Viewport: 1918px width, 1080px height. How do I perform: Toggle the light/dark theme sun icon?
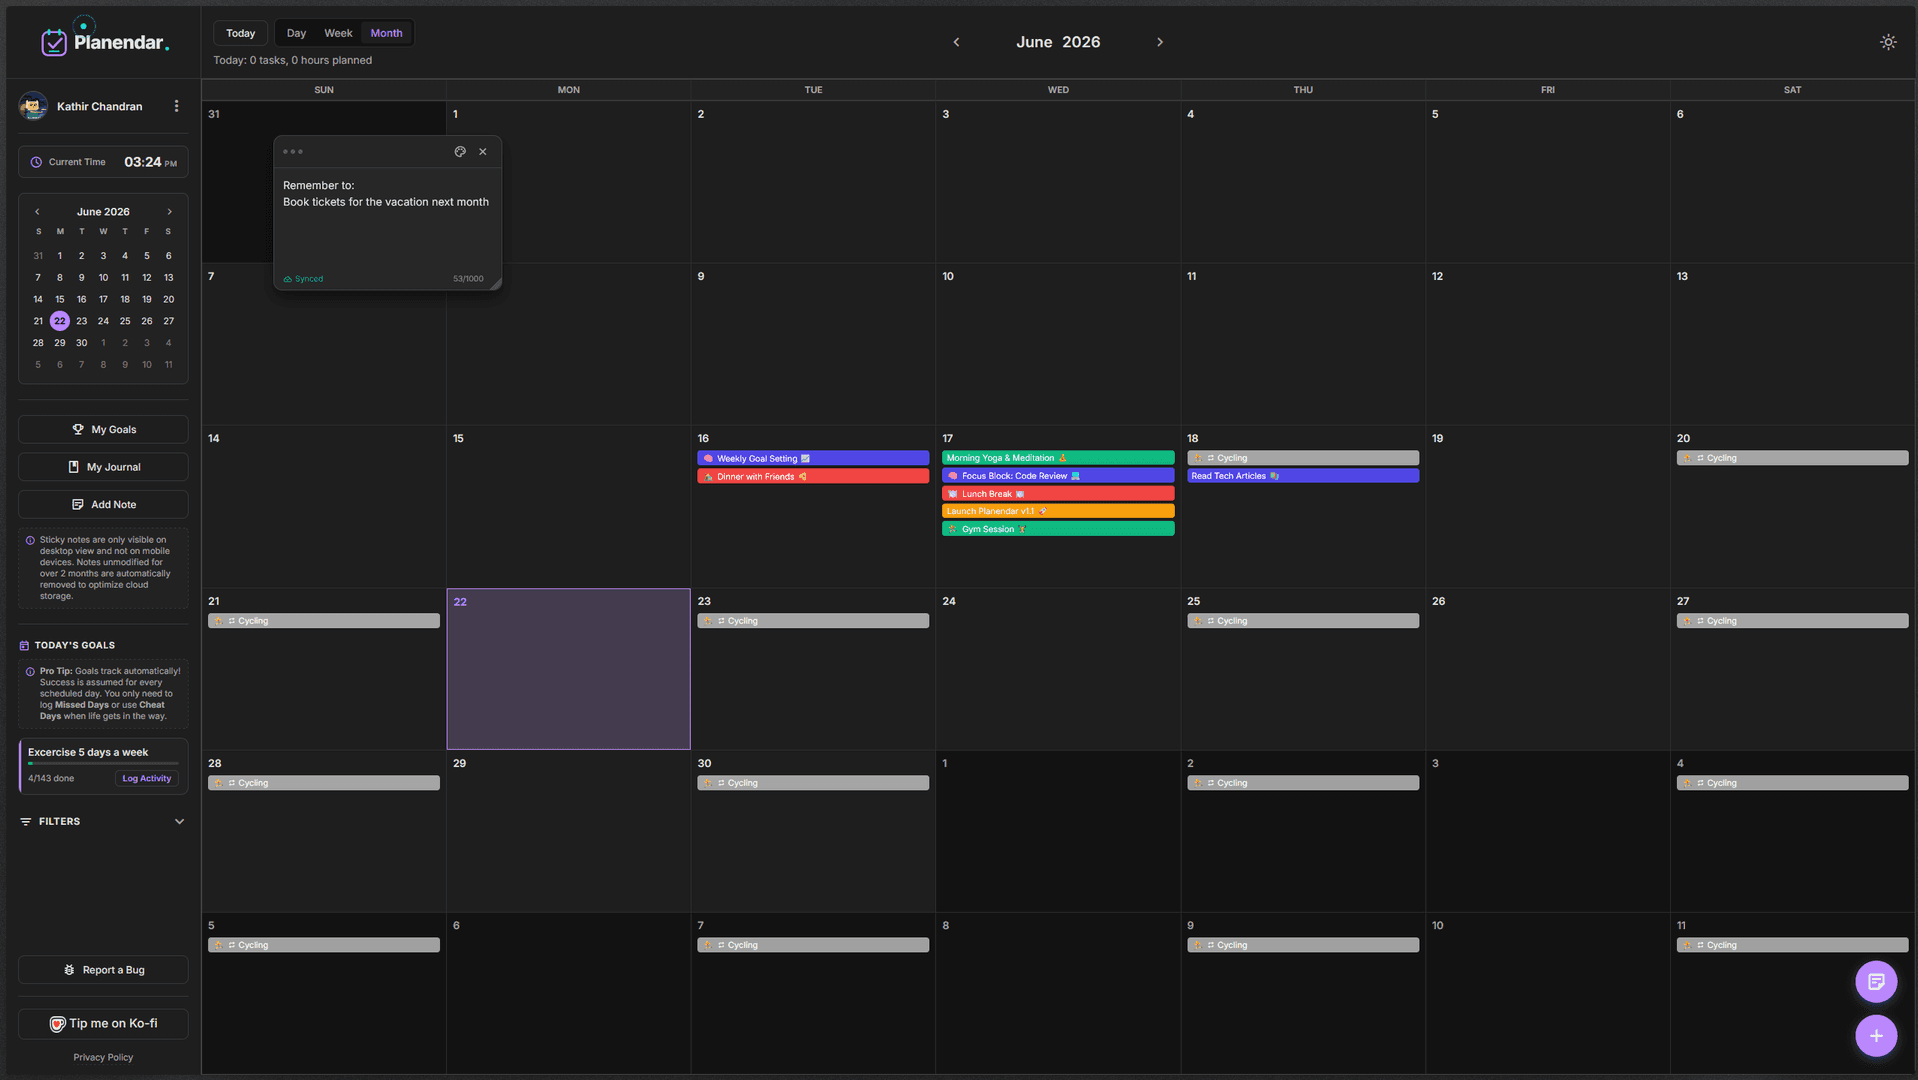click(1888, 42)
